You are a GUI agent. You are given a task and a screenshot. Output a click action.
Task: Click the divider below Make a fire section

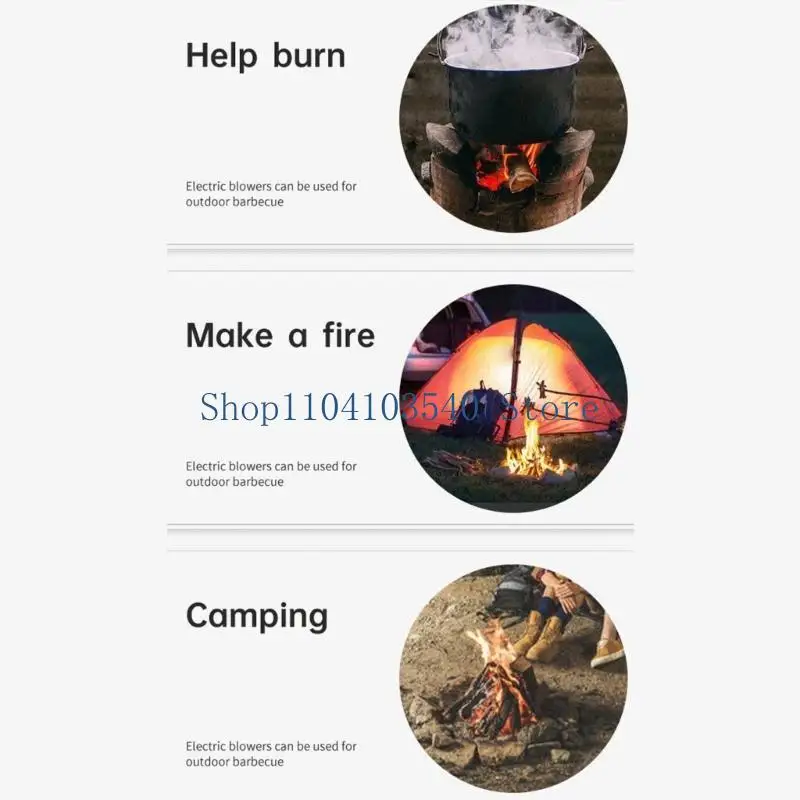point(400,529)
